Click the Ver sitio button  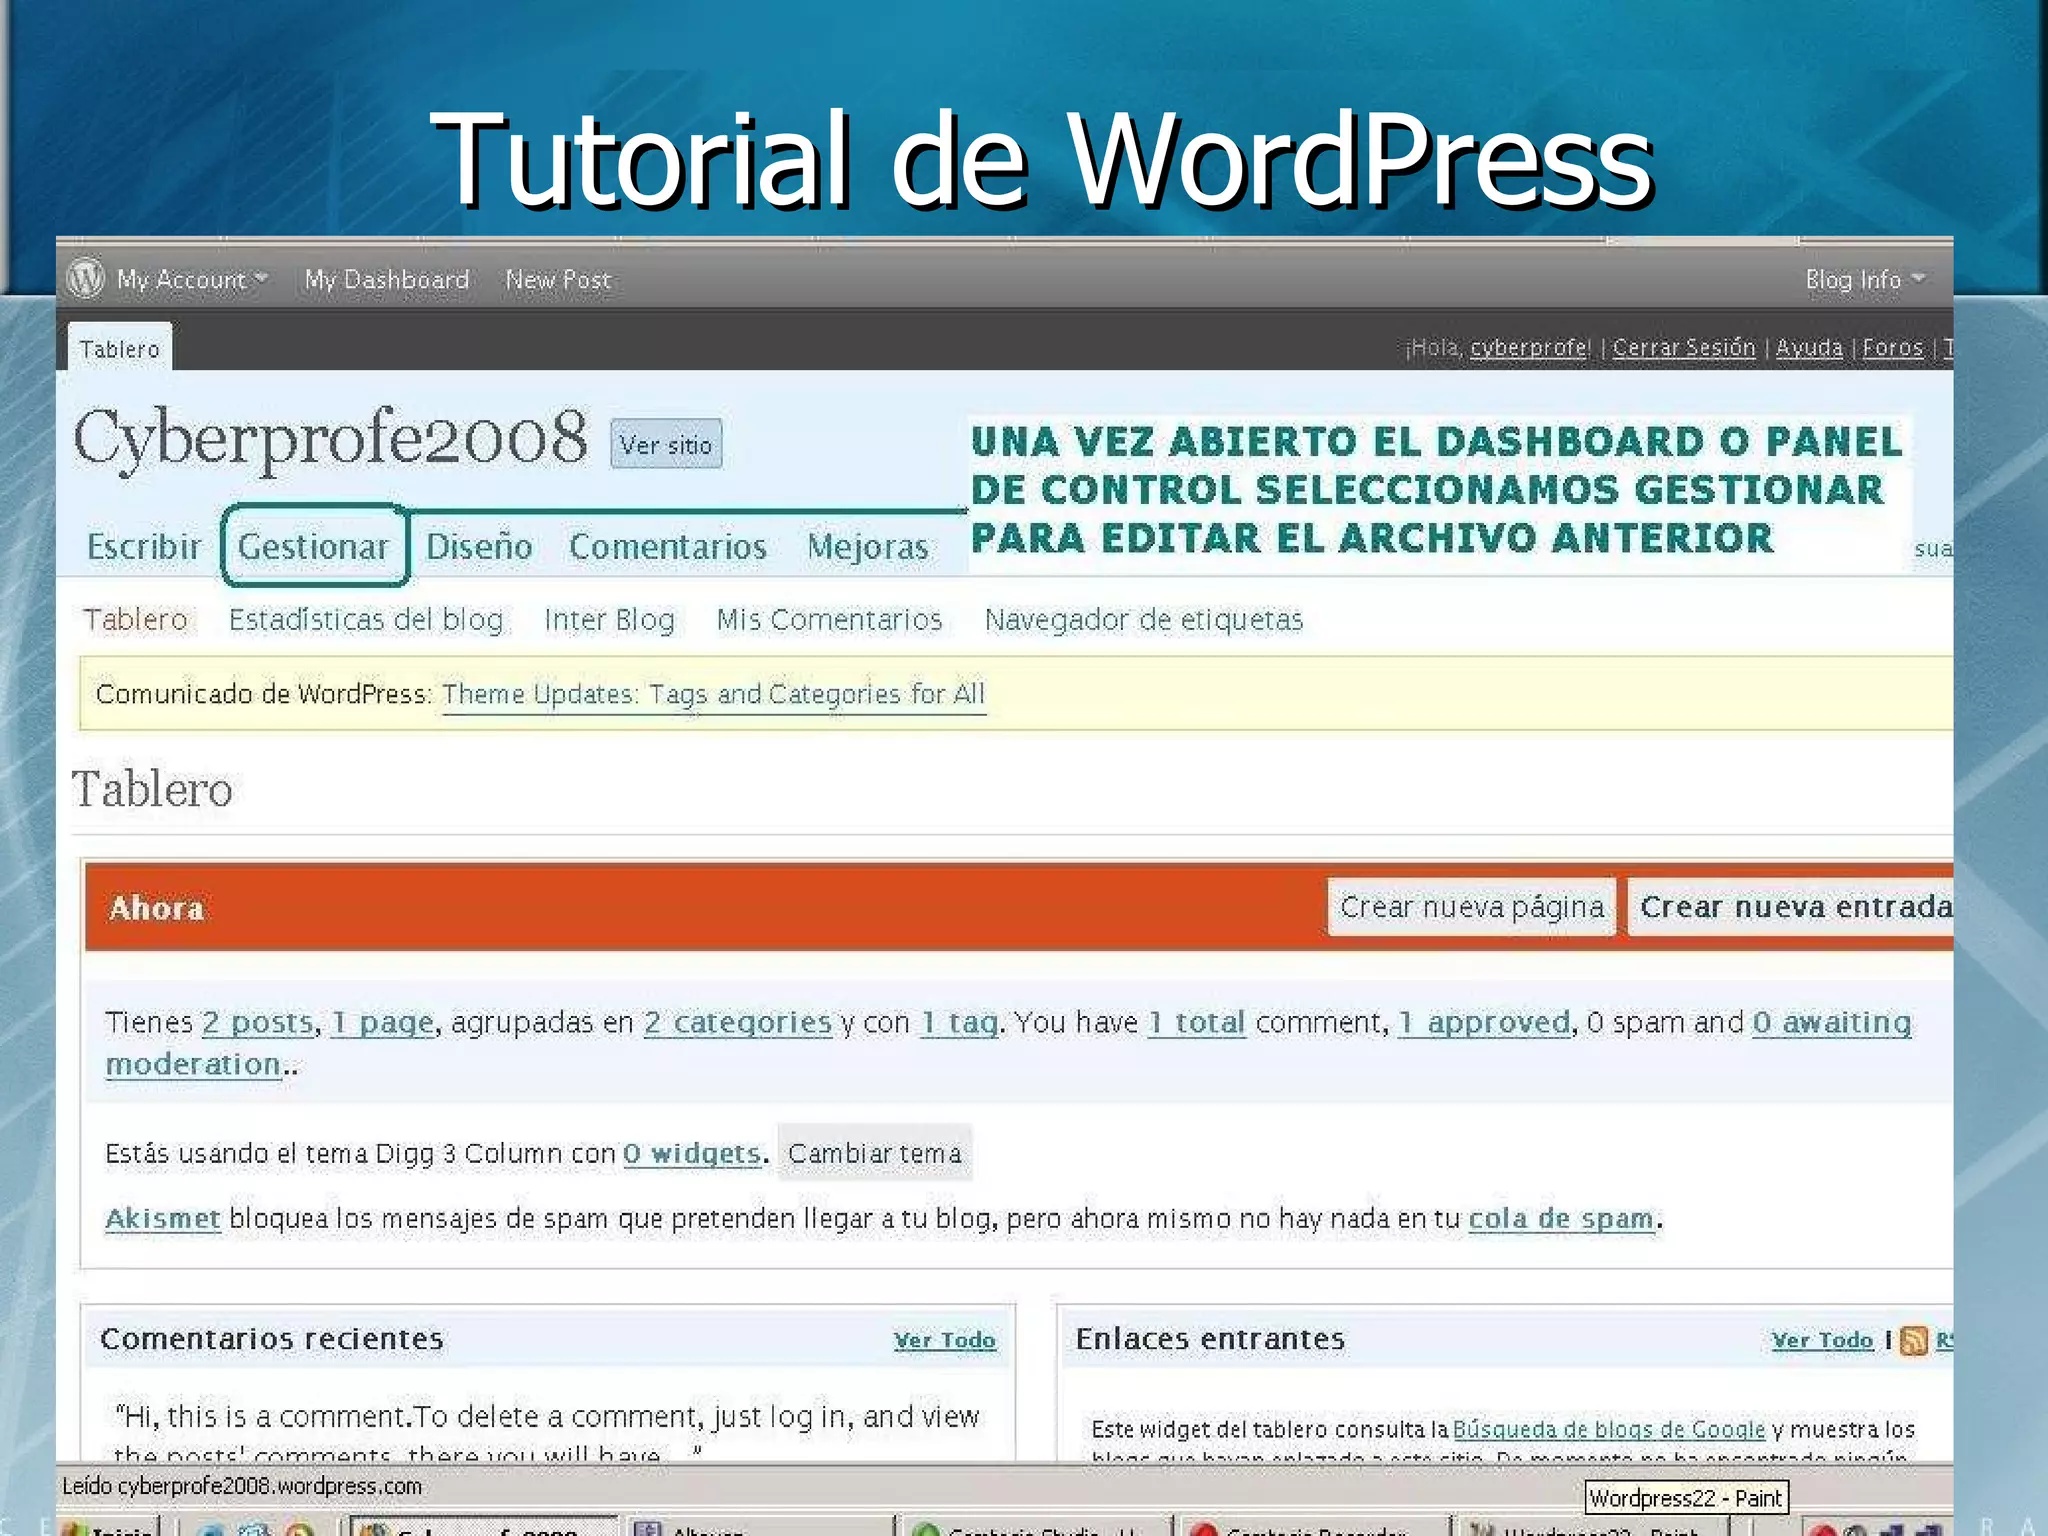(666, 444)
